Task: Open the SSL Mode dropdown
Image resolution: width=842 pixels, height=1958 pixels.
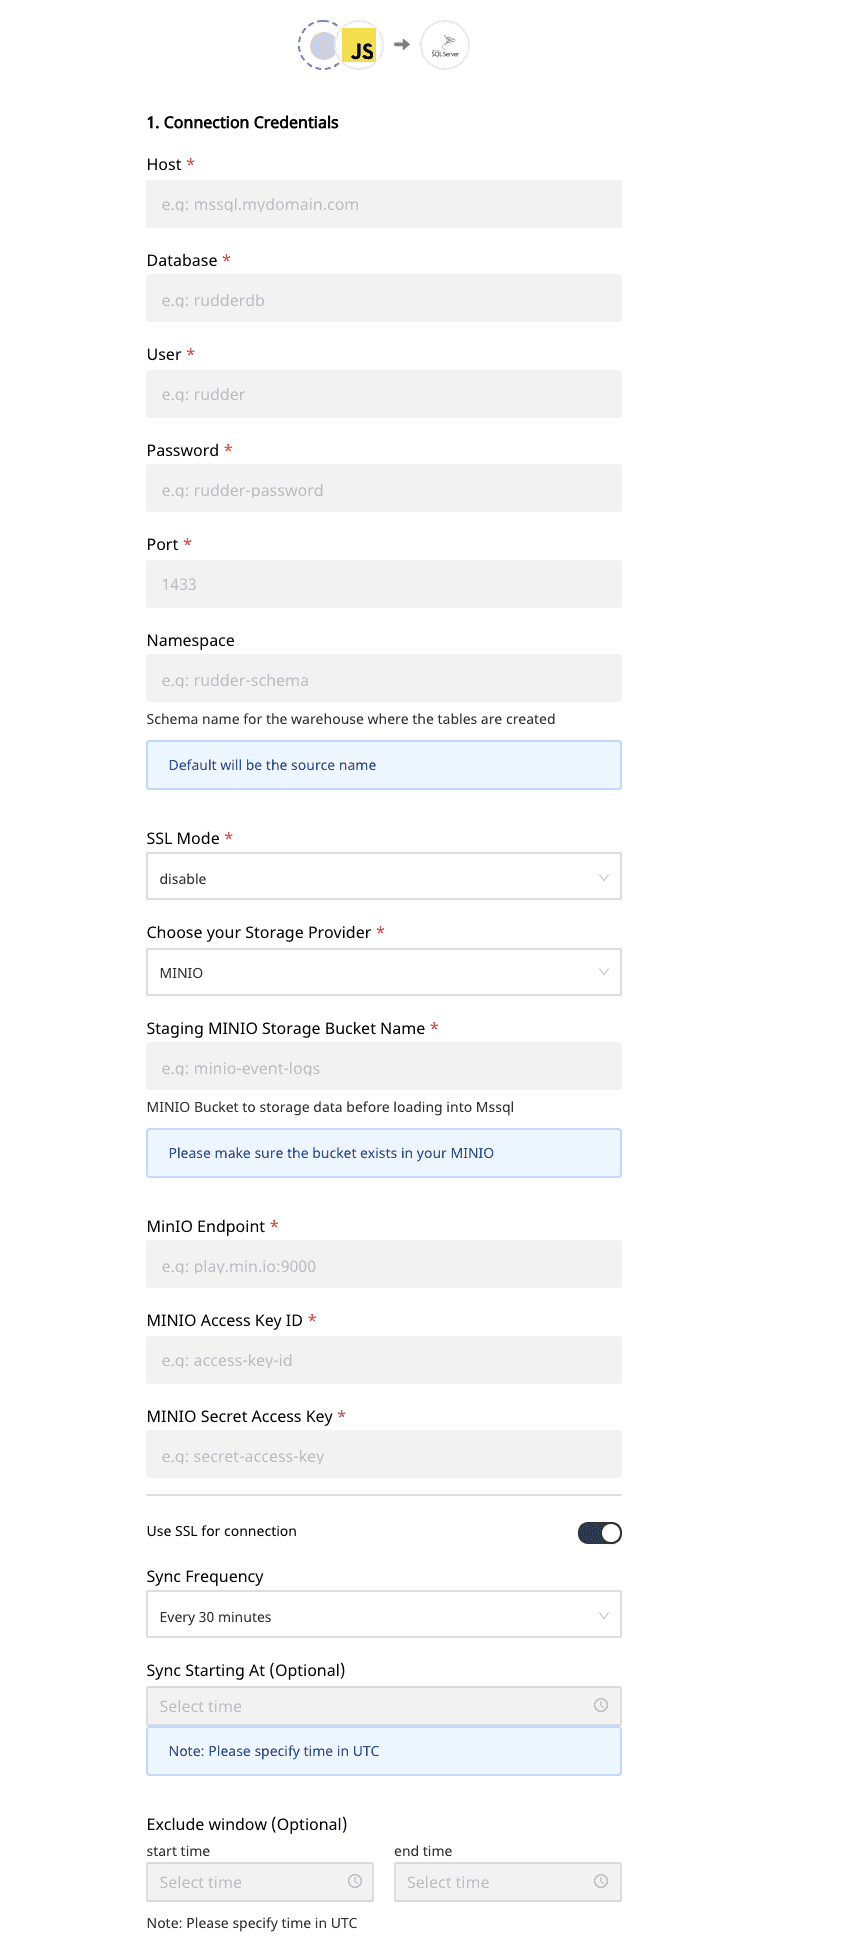Action: coord(384,876)
